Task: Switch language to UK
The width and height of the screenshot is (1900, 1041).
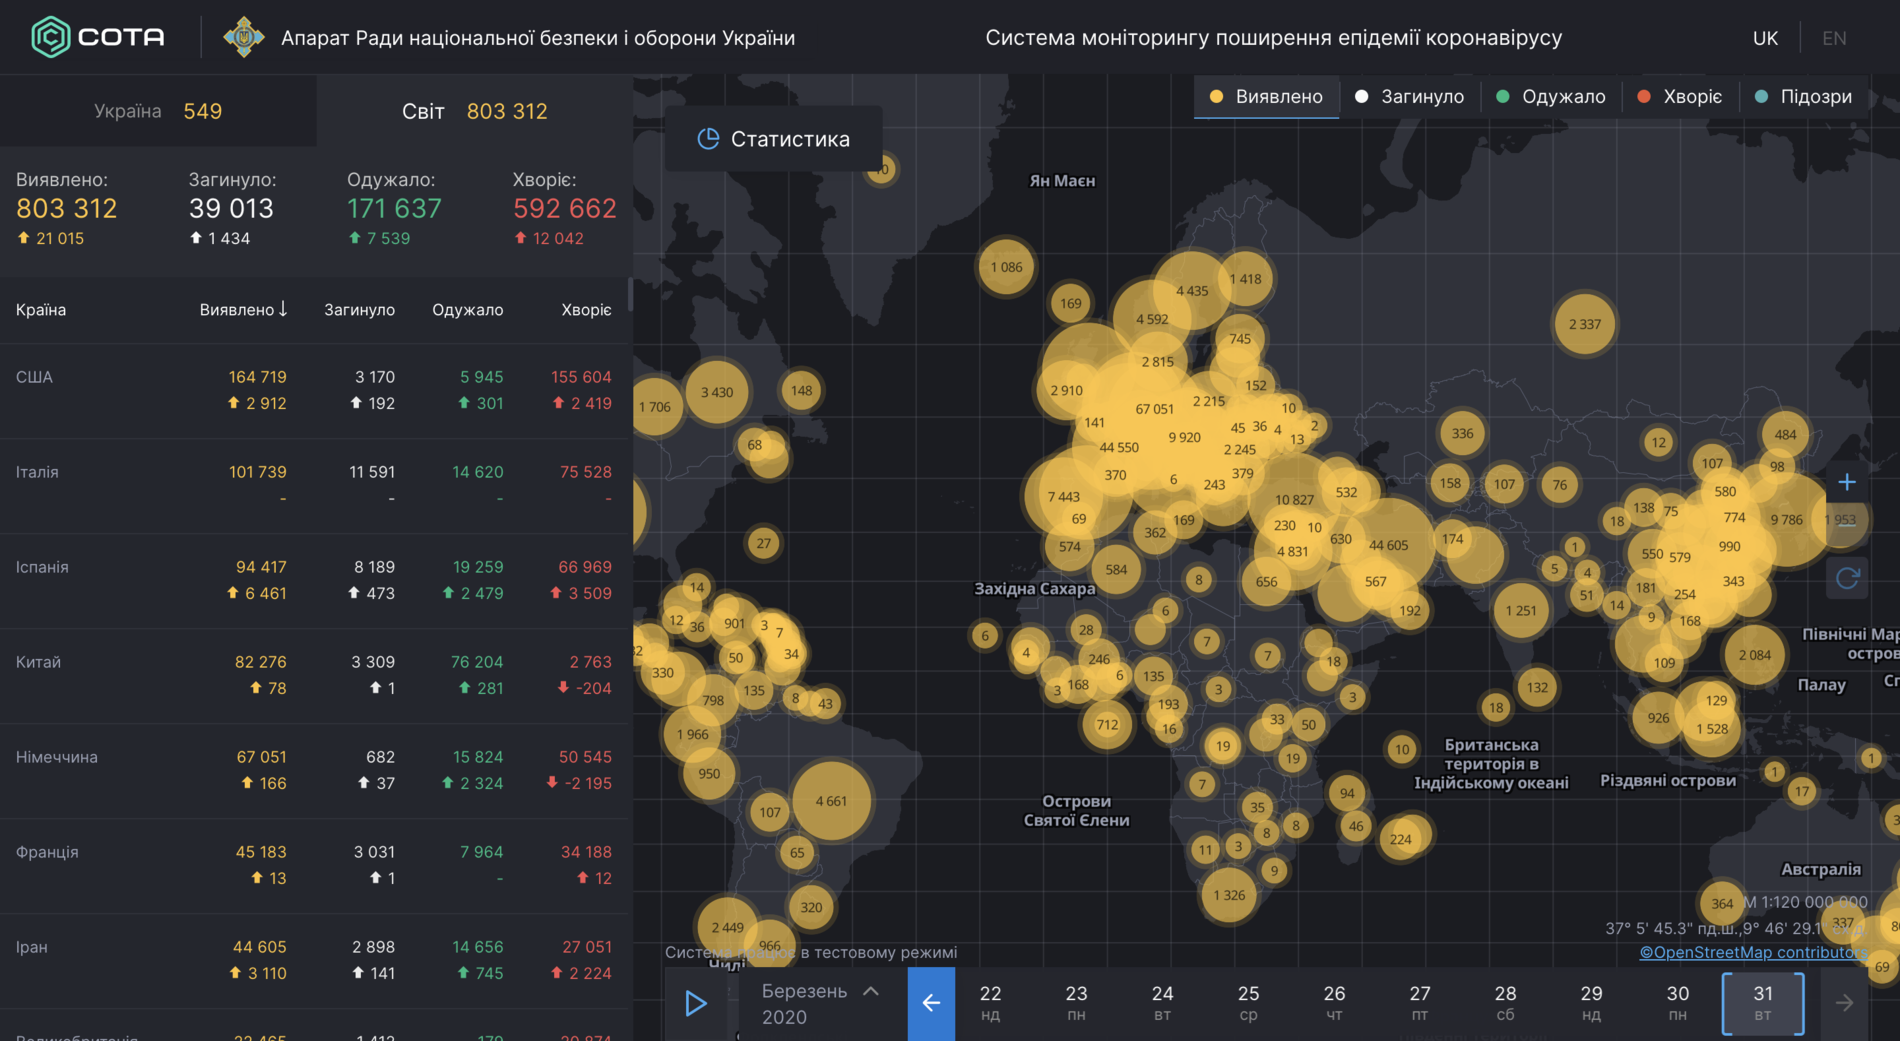Action: 1765,38
